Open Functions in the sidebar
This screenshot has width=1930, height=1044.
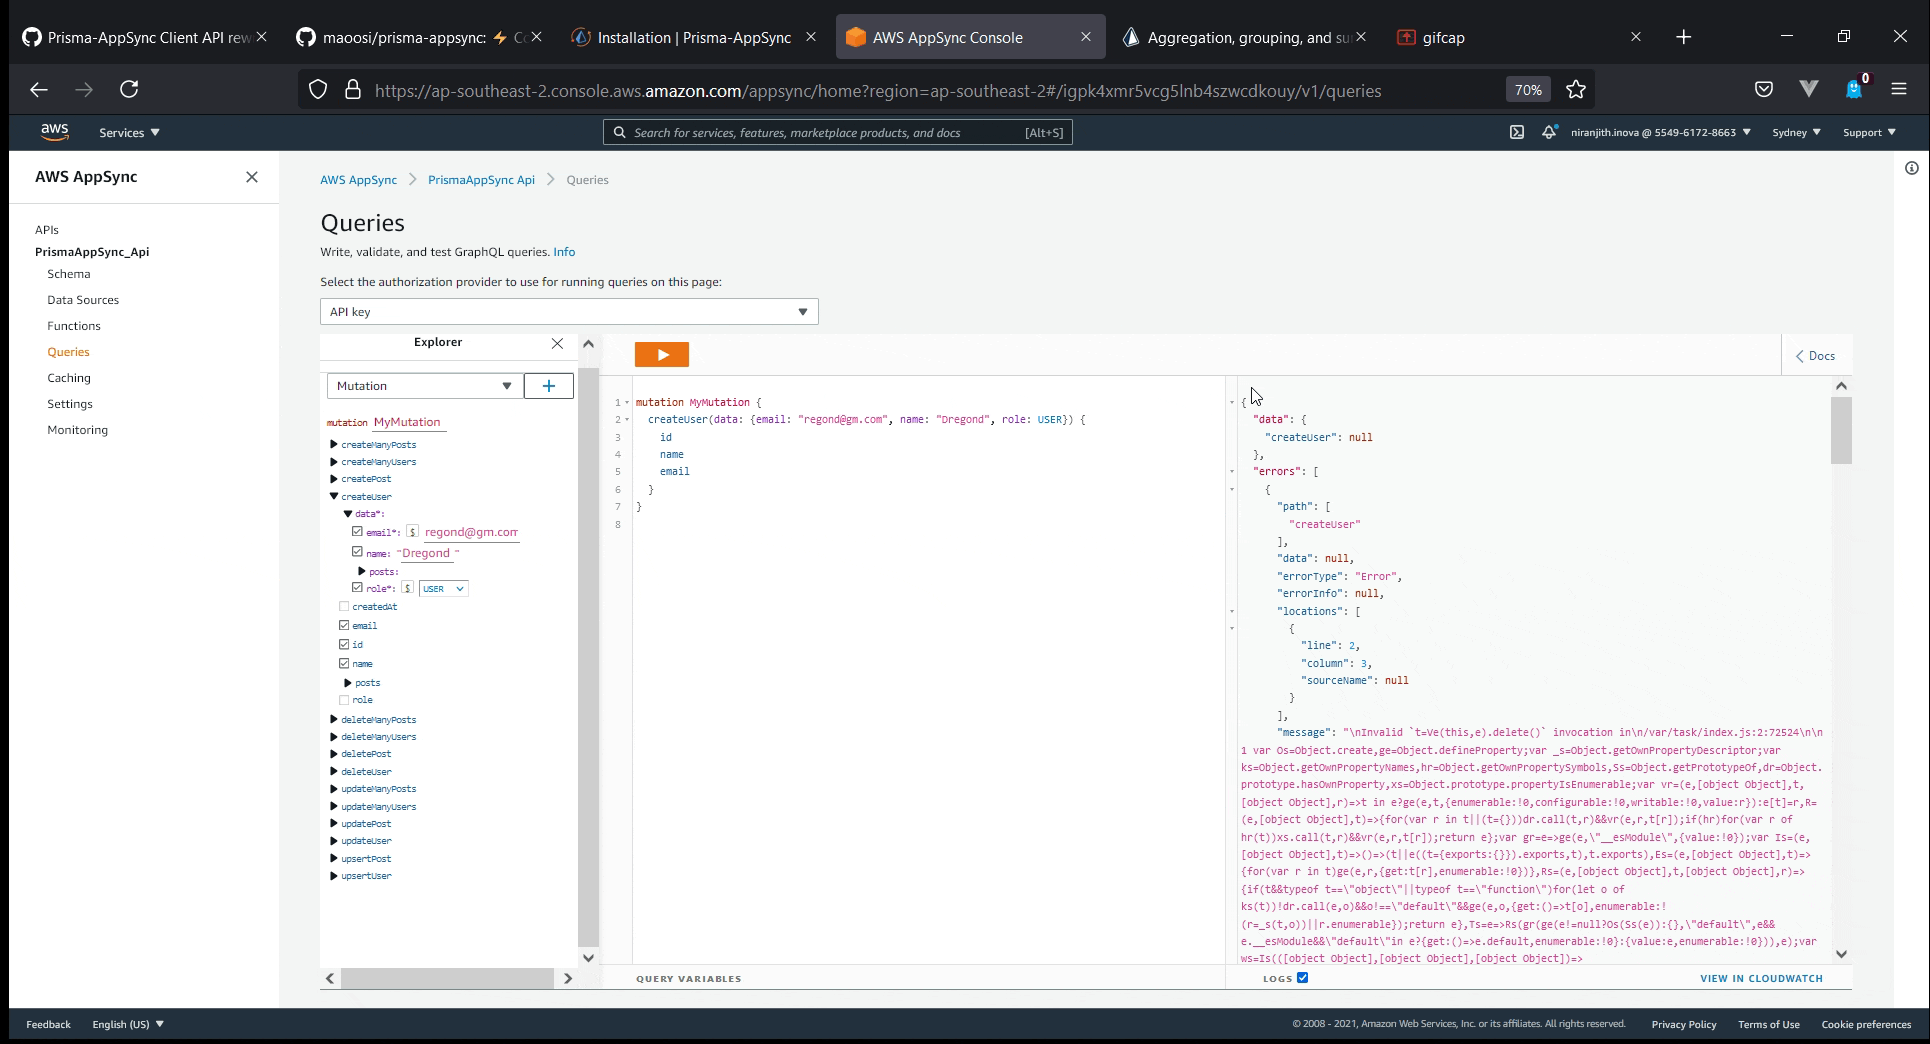74,326
